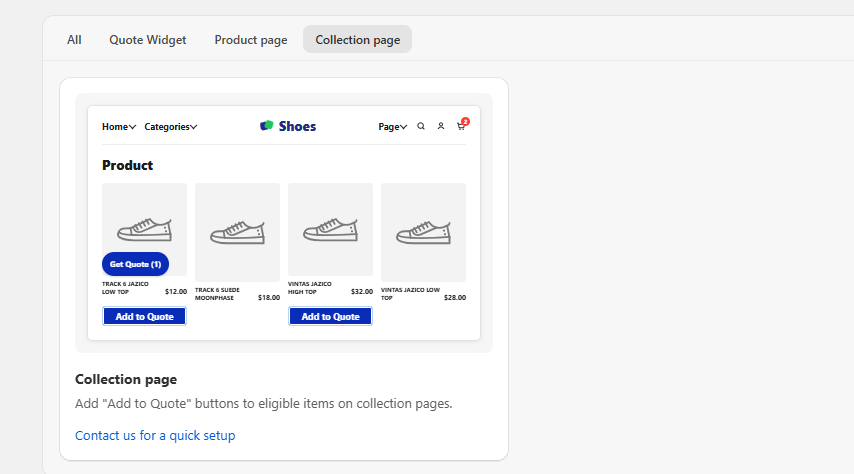Click the search magnifier icon in preview
The image size is (854, 474).
(421, 126)
